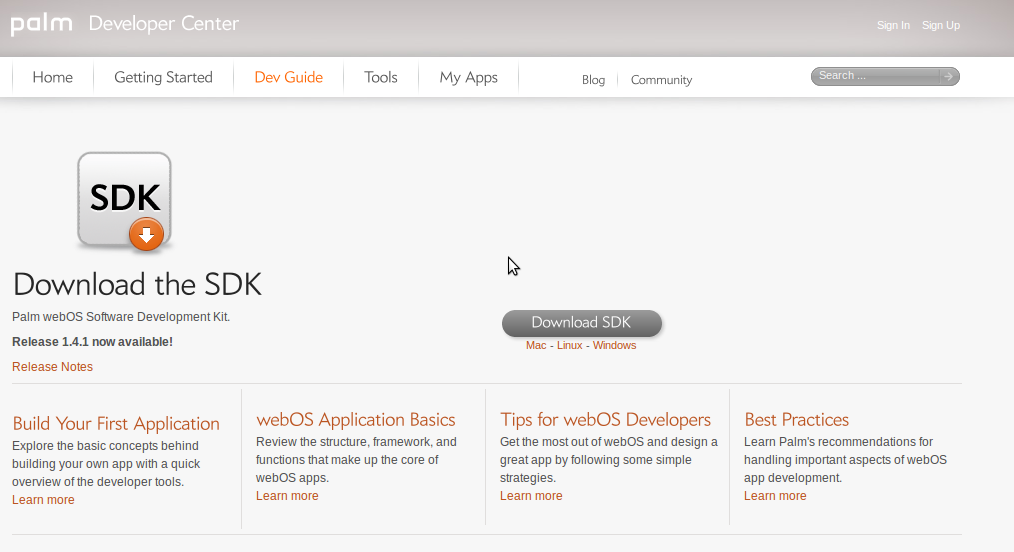This screenshot has height=552, width=1014.
Task: Open Tips for webOS Developers heading
Action: (x=605, y=419)
